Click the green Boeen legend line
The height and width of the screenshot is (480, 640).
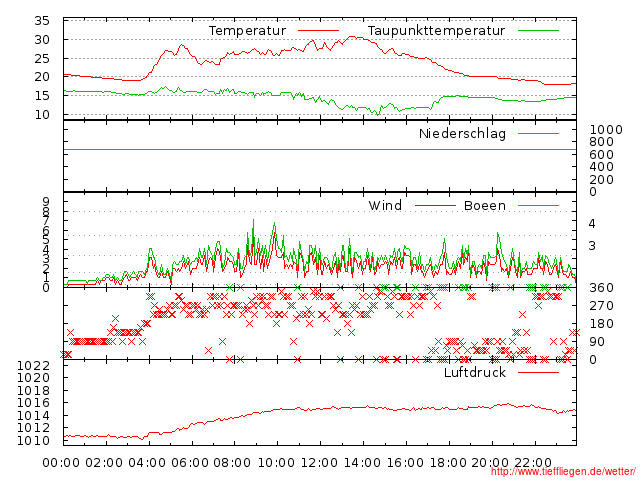538,205
